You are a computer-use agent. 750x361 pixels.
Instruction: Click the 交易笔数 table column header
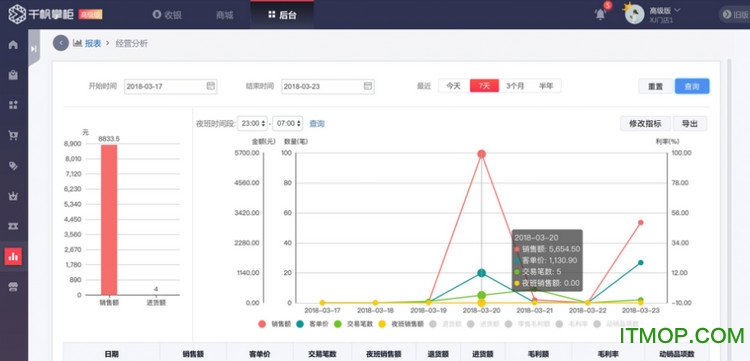tap(322, 354)
